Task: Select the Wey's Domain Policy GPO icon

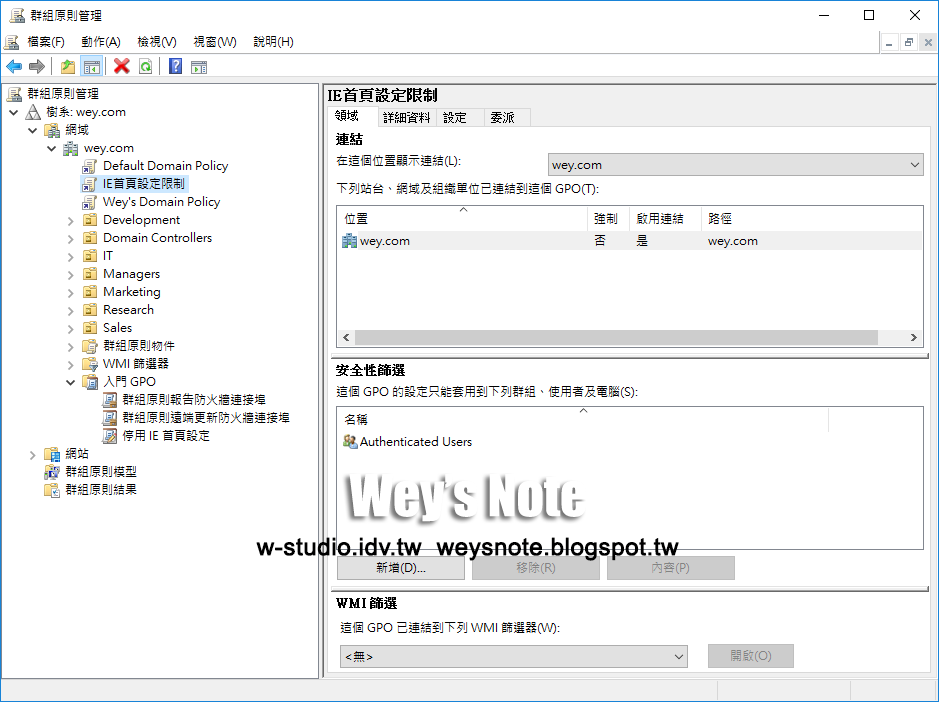Action: 90,202
